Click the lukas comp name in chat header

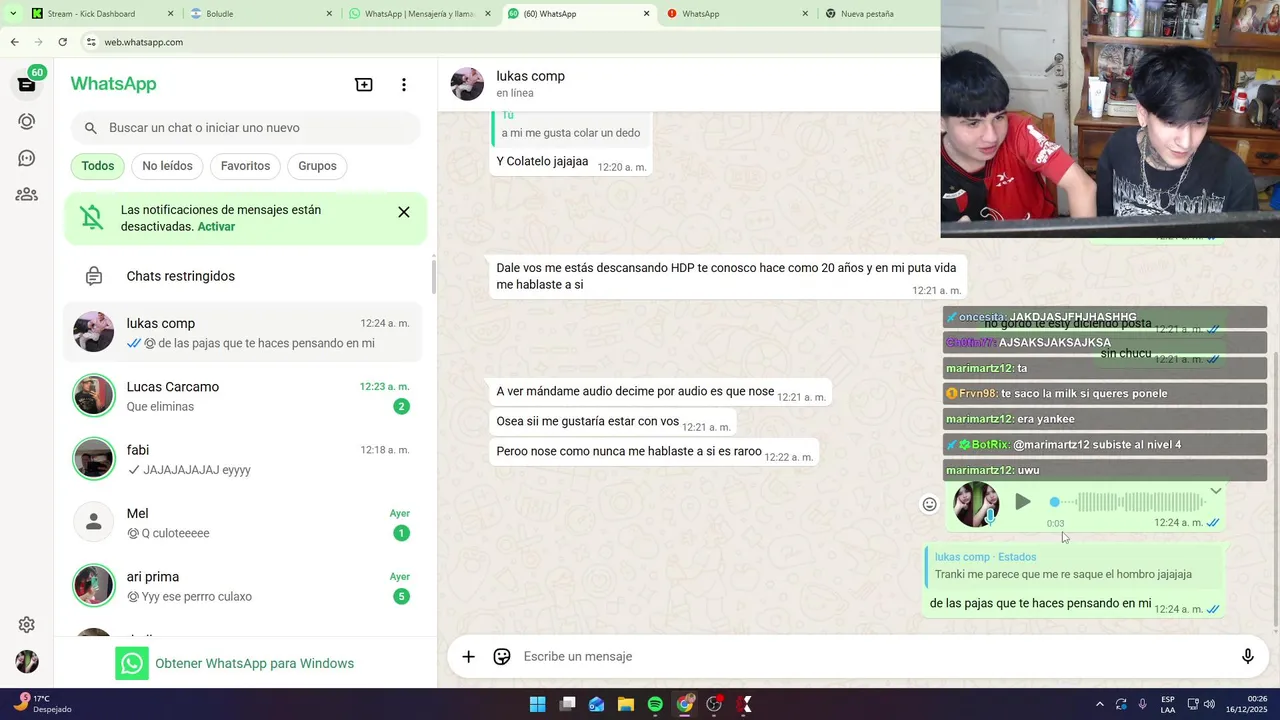tap(530, 76)
